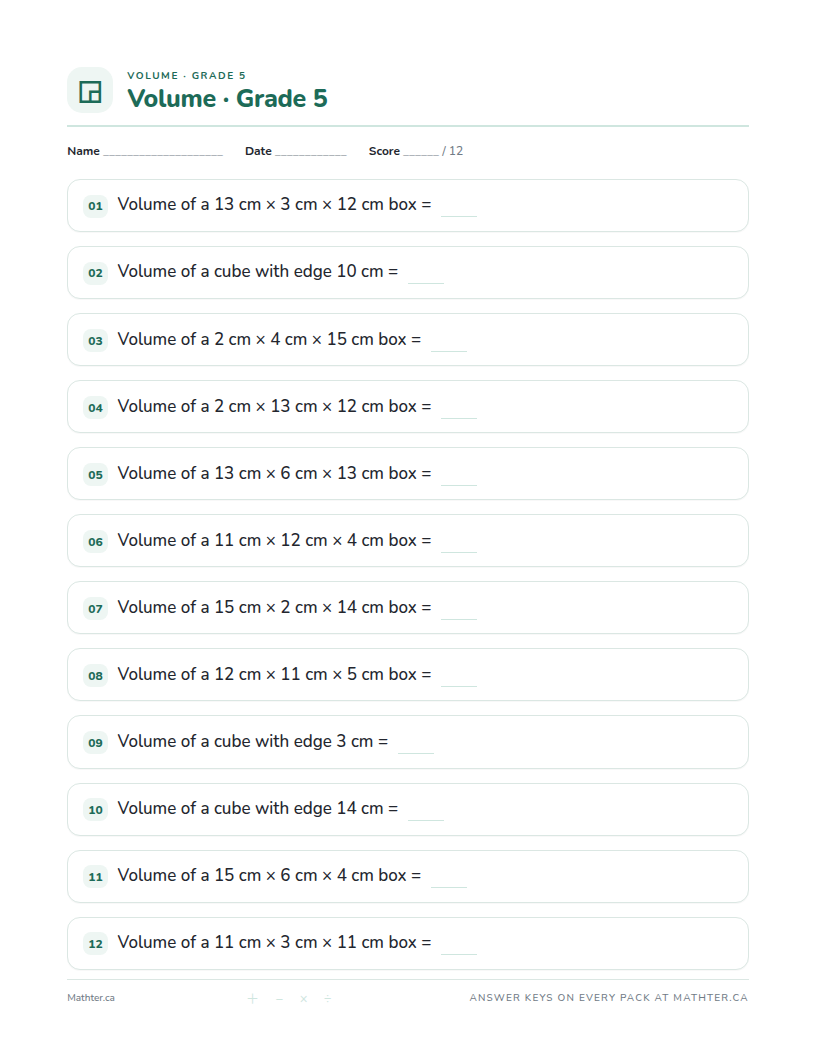Click the text "Volume of a 13 cm × 3 cm × 12 cm box"
The width and height of the screenshot is (816, 1056).
coord(267,204)
